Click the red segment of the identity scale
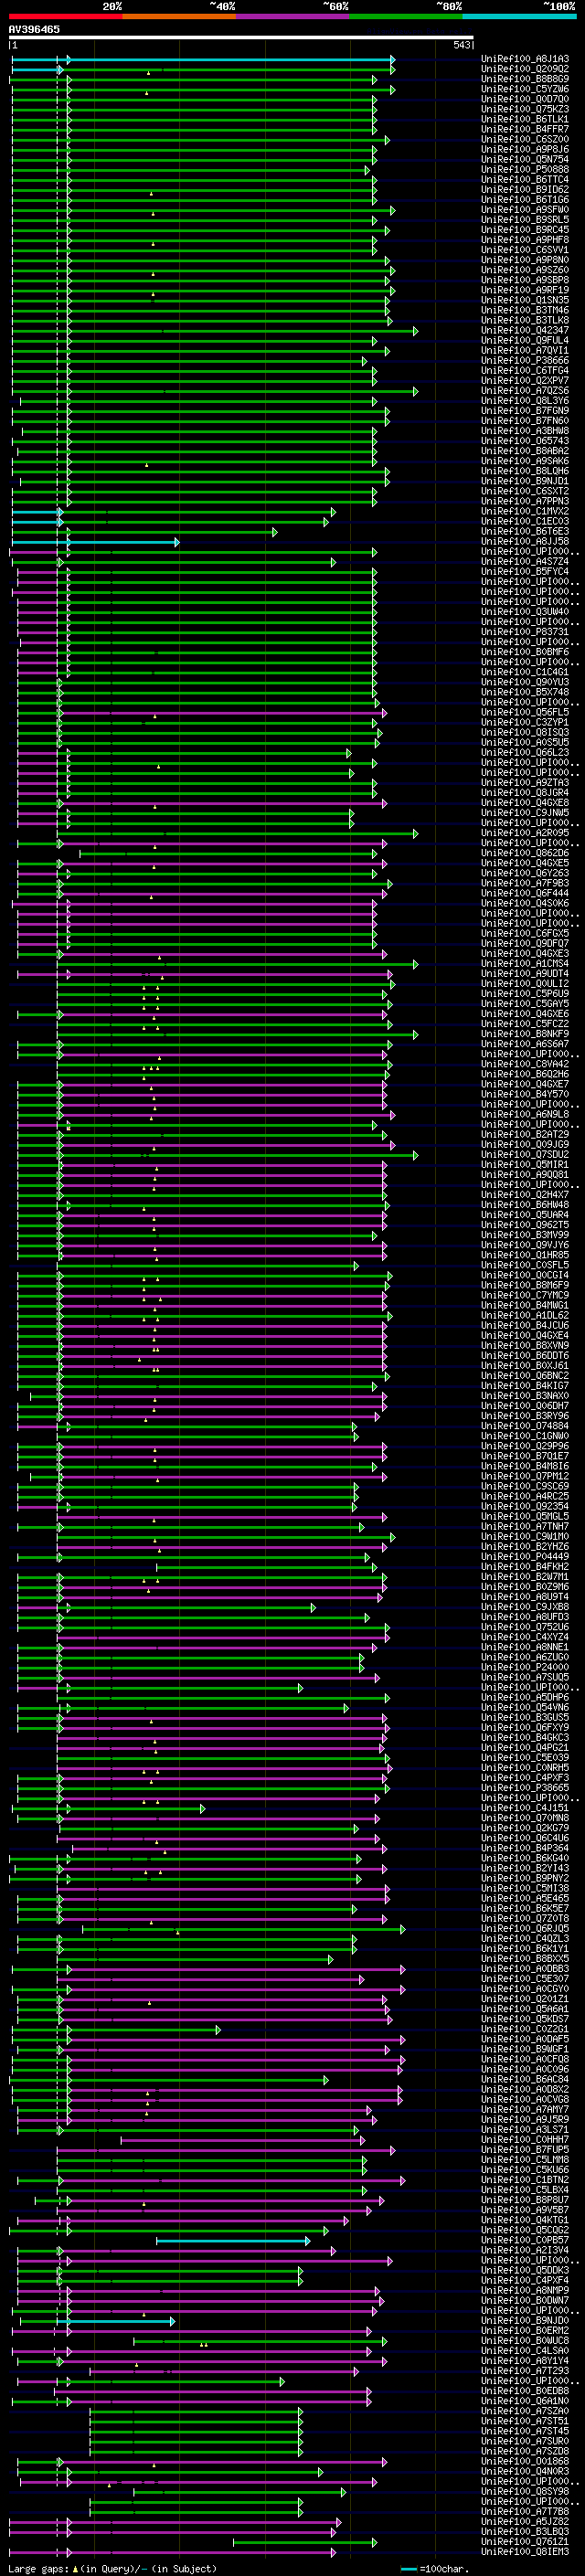The image size is (585, 2576). pos(66,16)
